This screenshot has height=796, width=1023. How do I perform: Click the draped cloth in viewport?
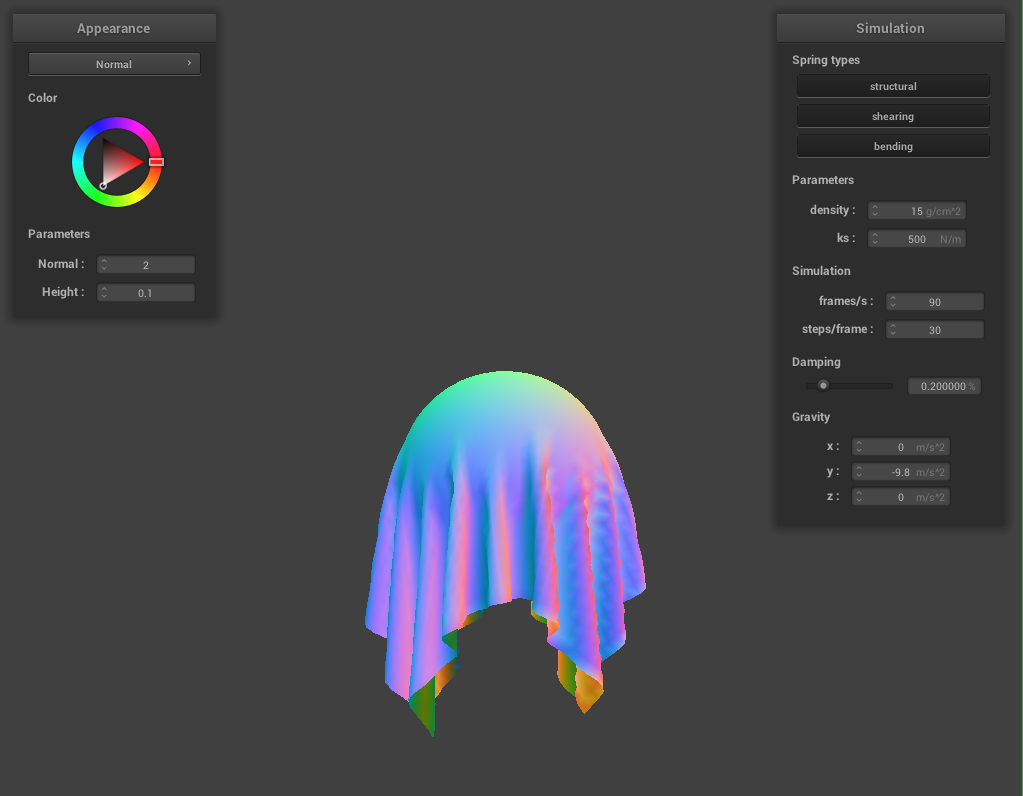click(x=504, y=522)
